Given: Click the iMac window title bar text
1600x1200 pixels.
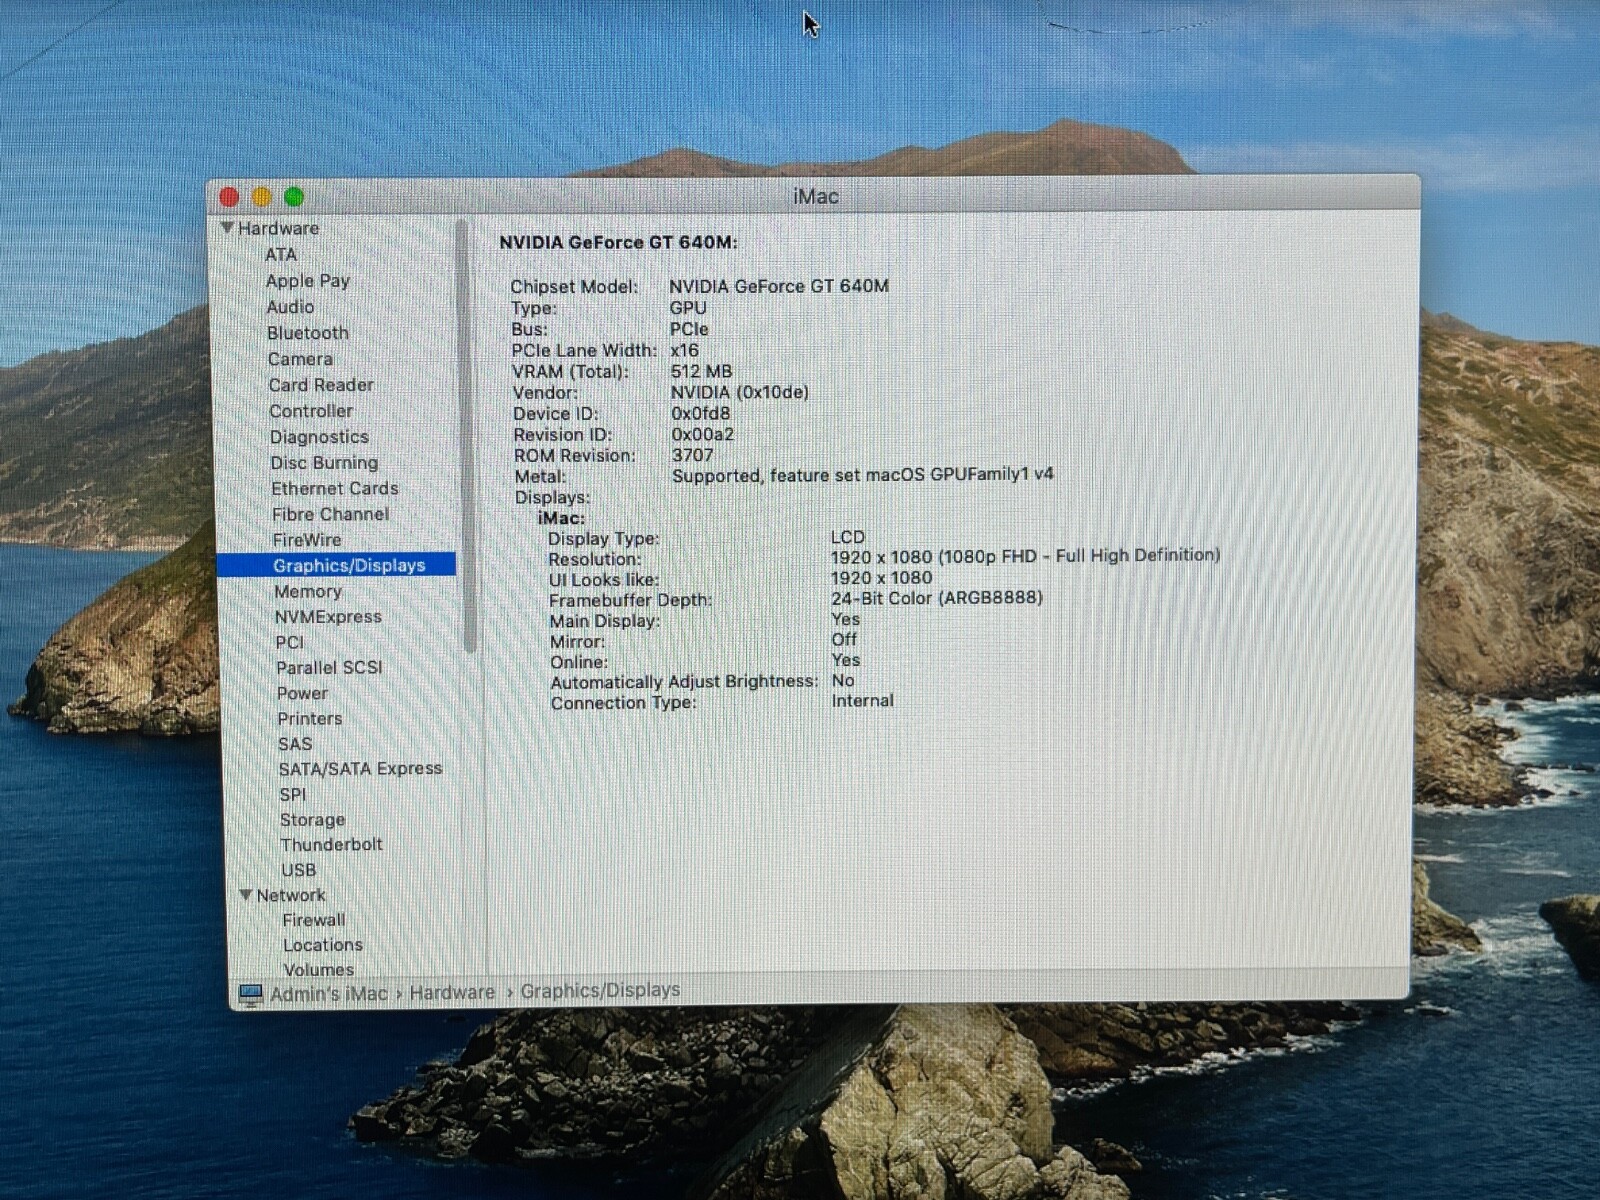Looking at the screenshot, I should [816, 196].
